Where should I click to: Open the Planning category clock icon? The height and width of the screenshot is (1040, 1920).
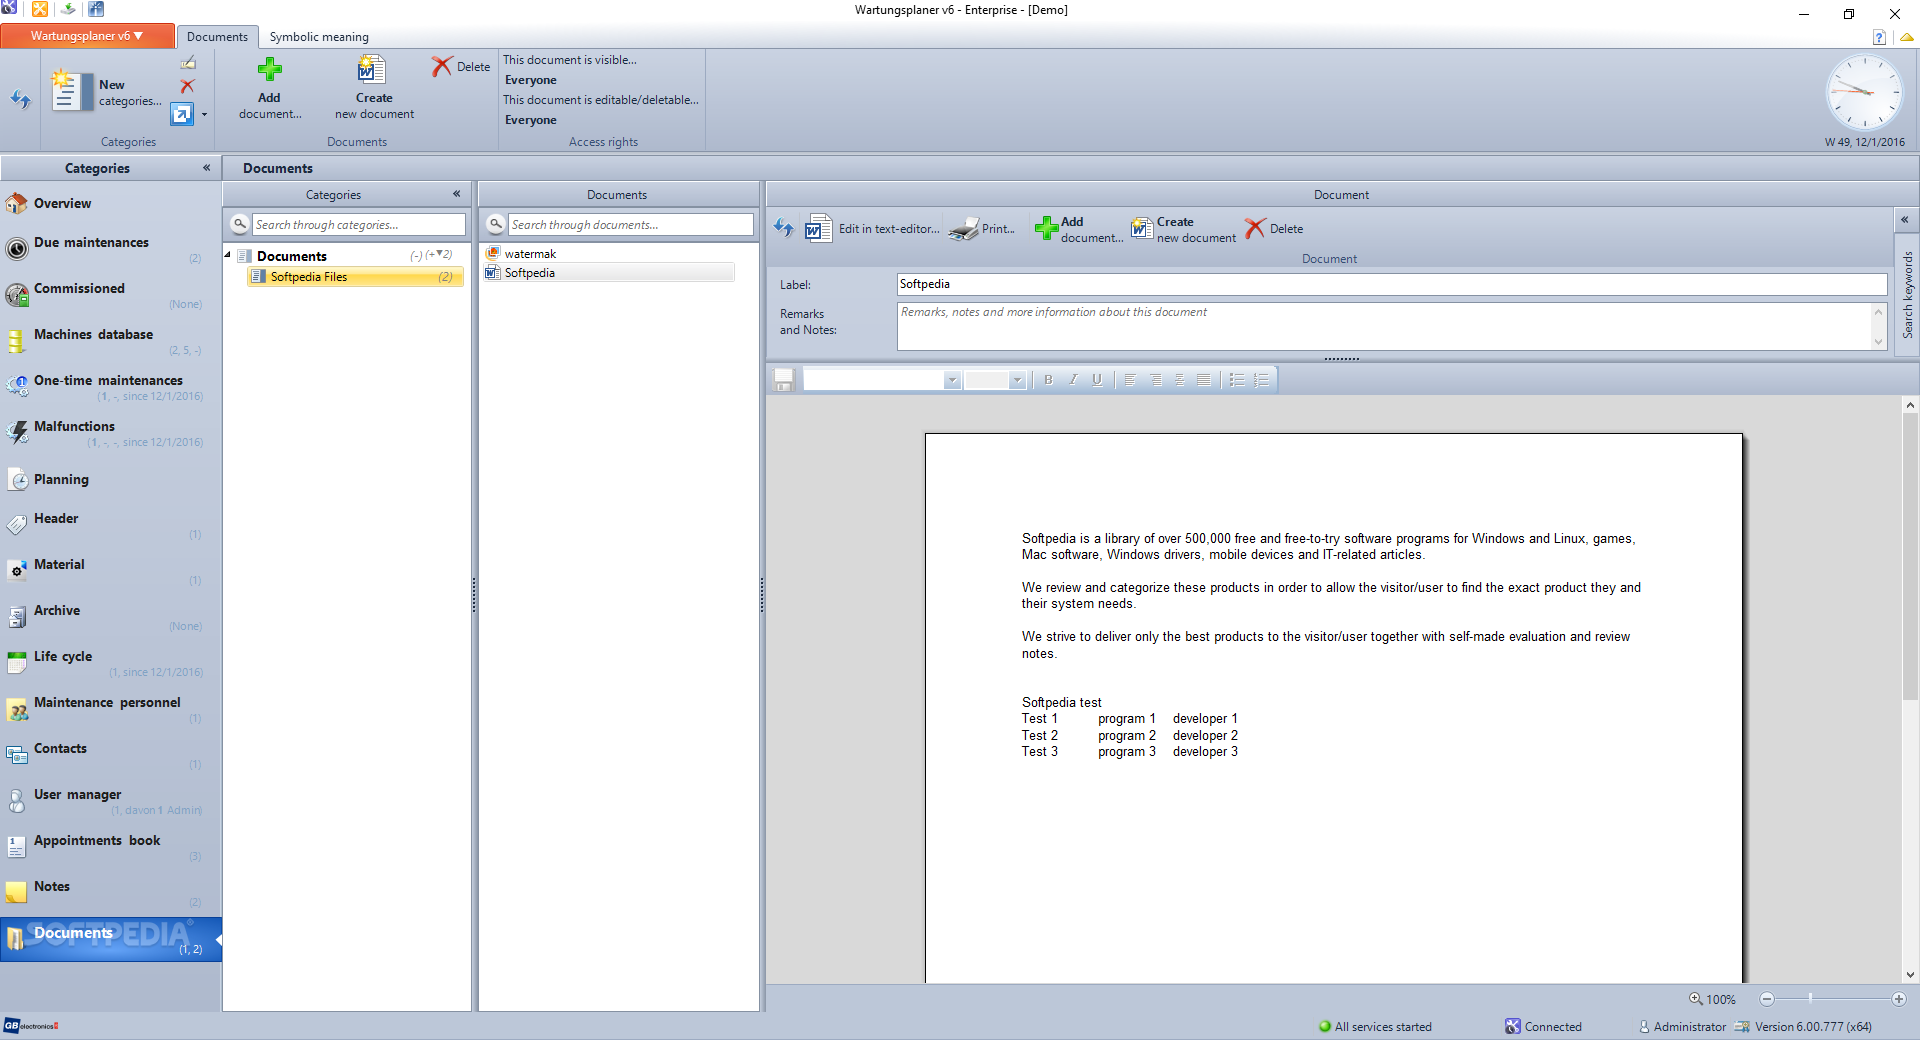[17, 479]
